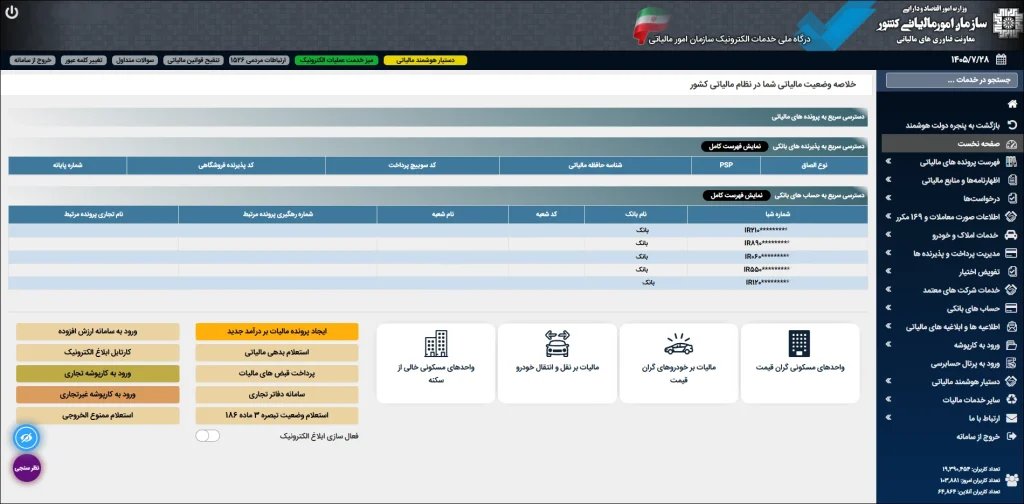Click the mail icon of ارتباط با ما
Image resolution: width=1024 pixels, height=504 pixels.
[x=1012, y=418]
